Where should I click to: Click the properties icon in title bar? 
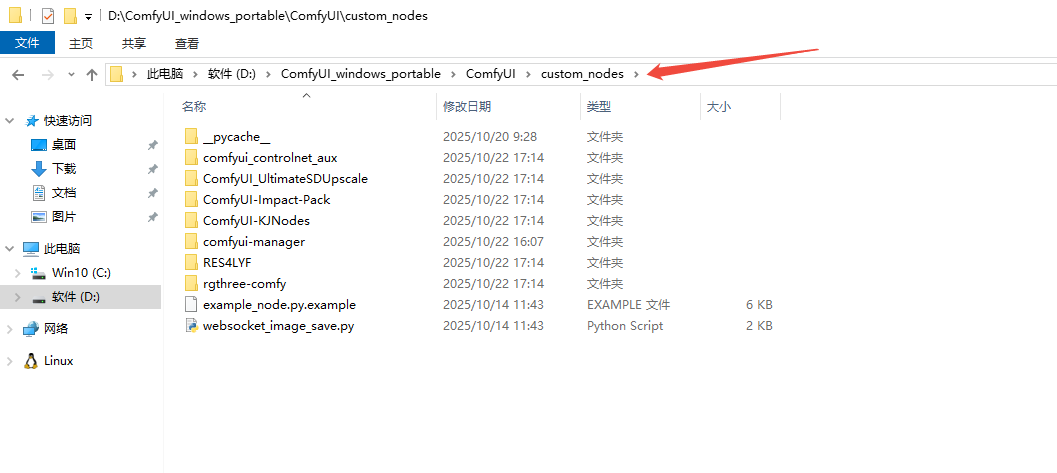(47, 16)
